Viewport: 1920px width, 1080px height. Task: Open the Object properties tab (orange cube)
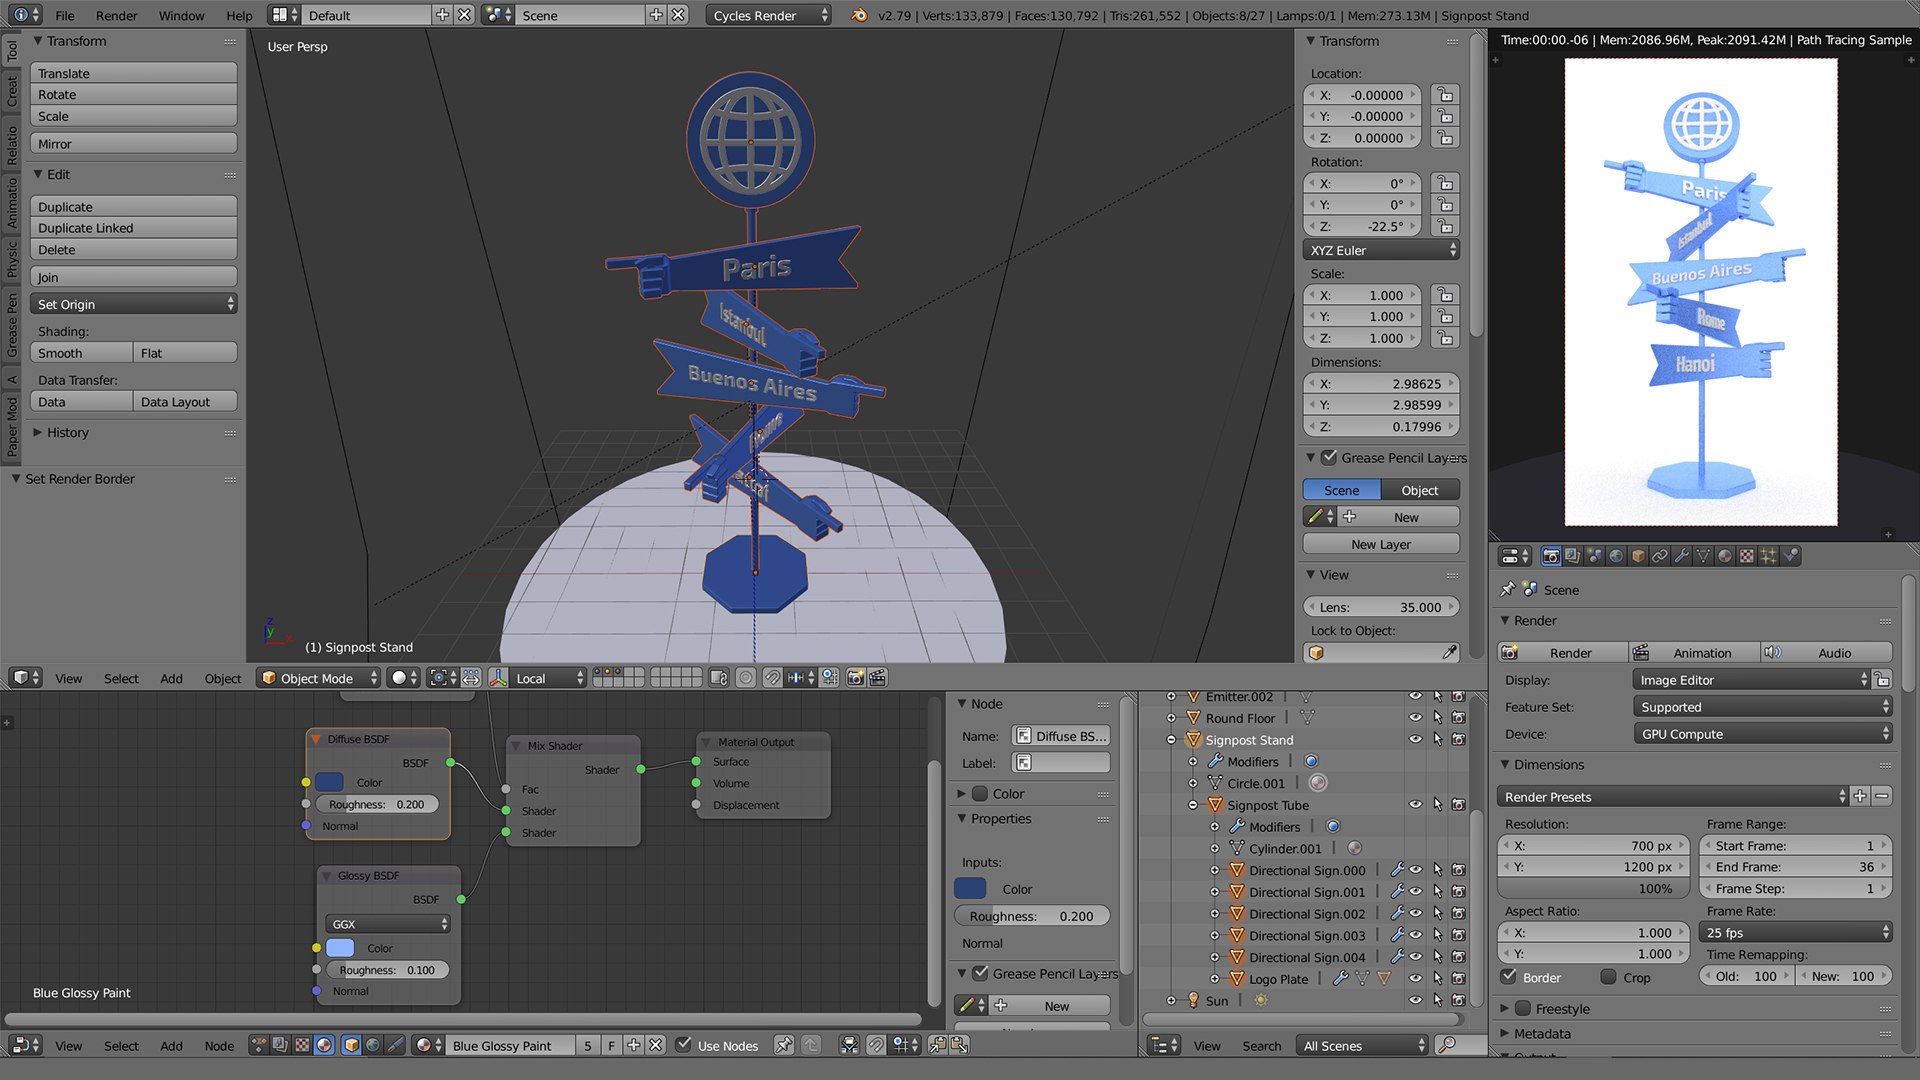click(x=1638, y=556)
